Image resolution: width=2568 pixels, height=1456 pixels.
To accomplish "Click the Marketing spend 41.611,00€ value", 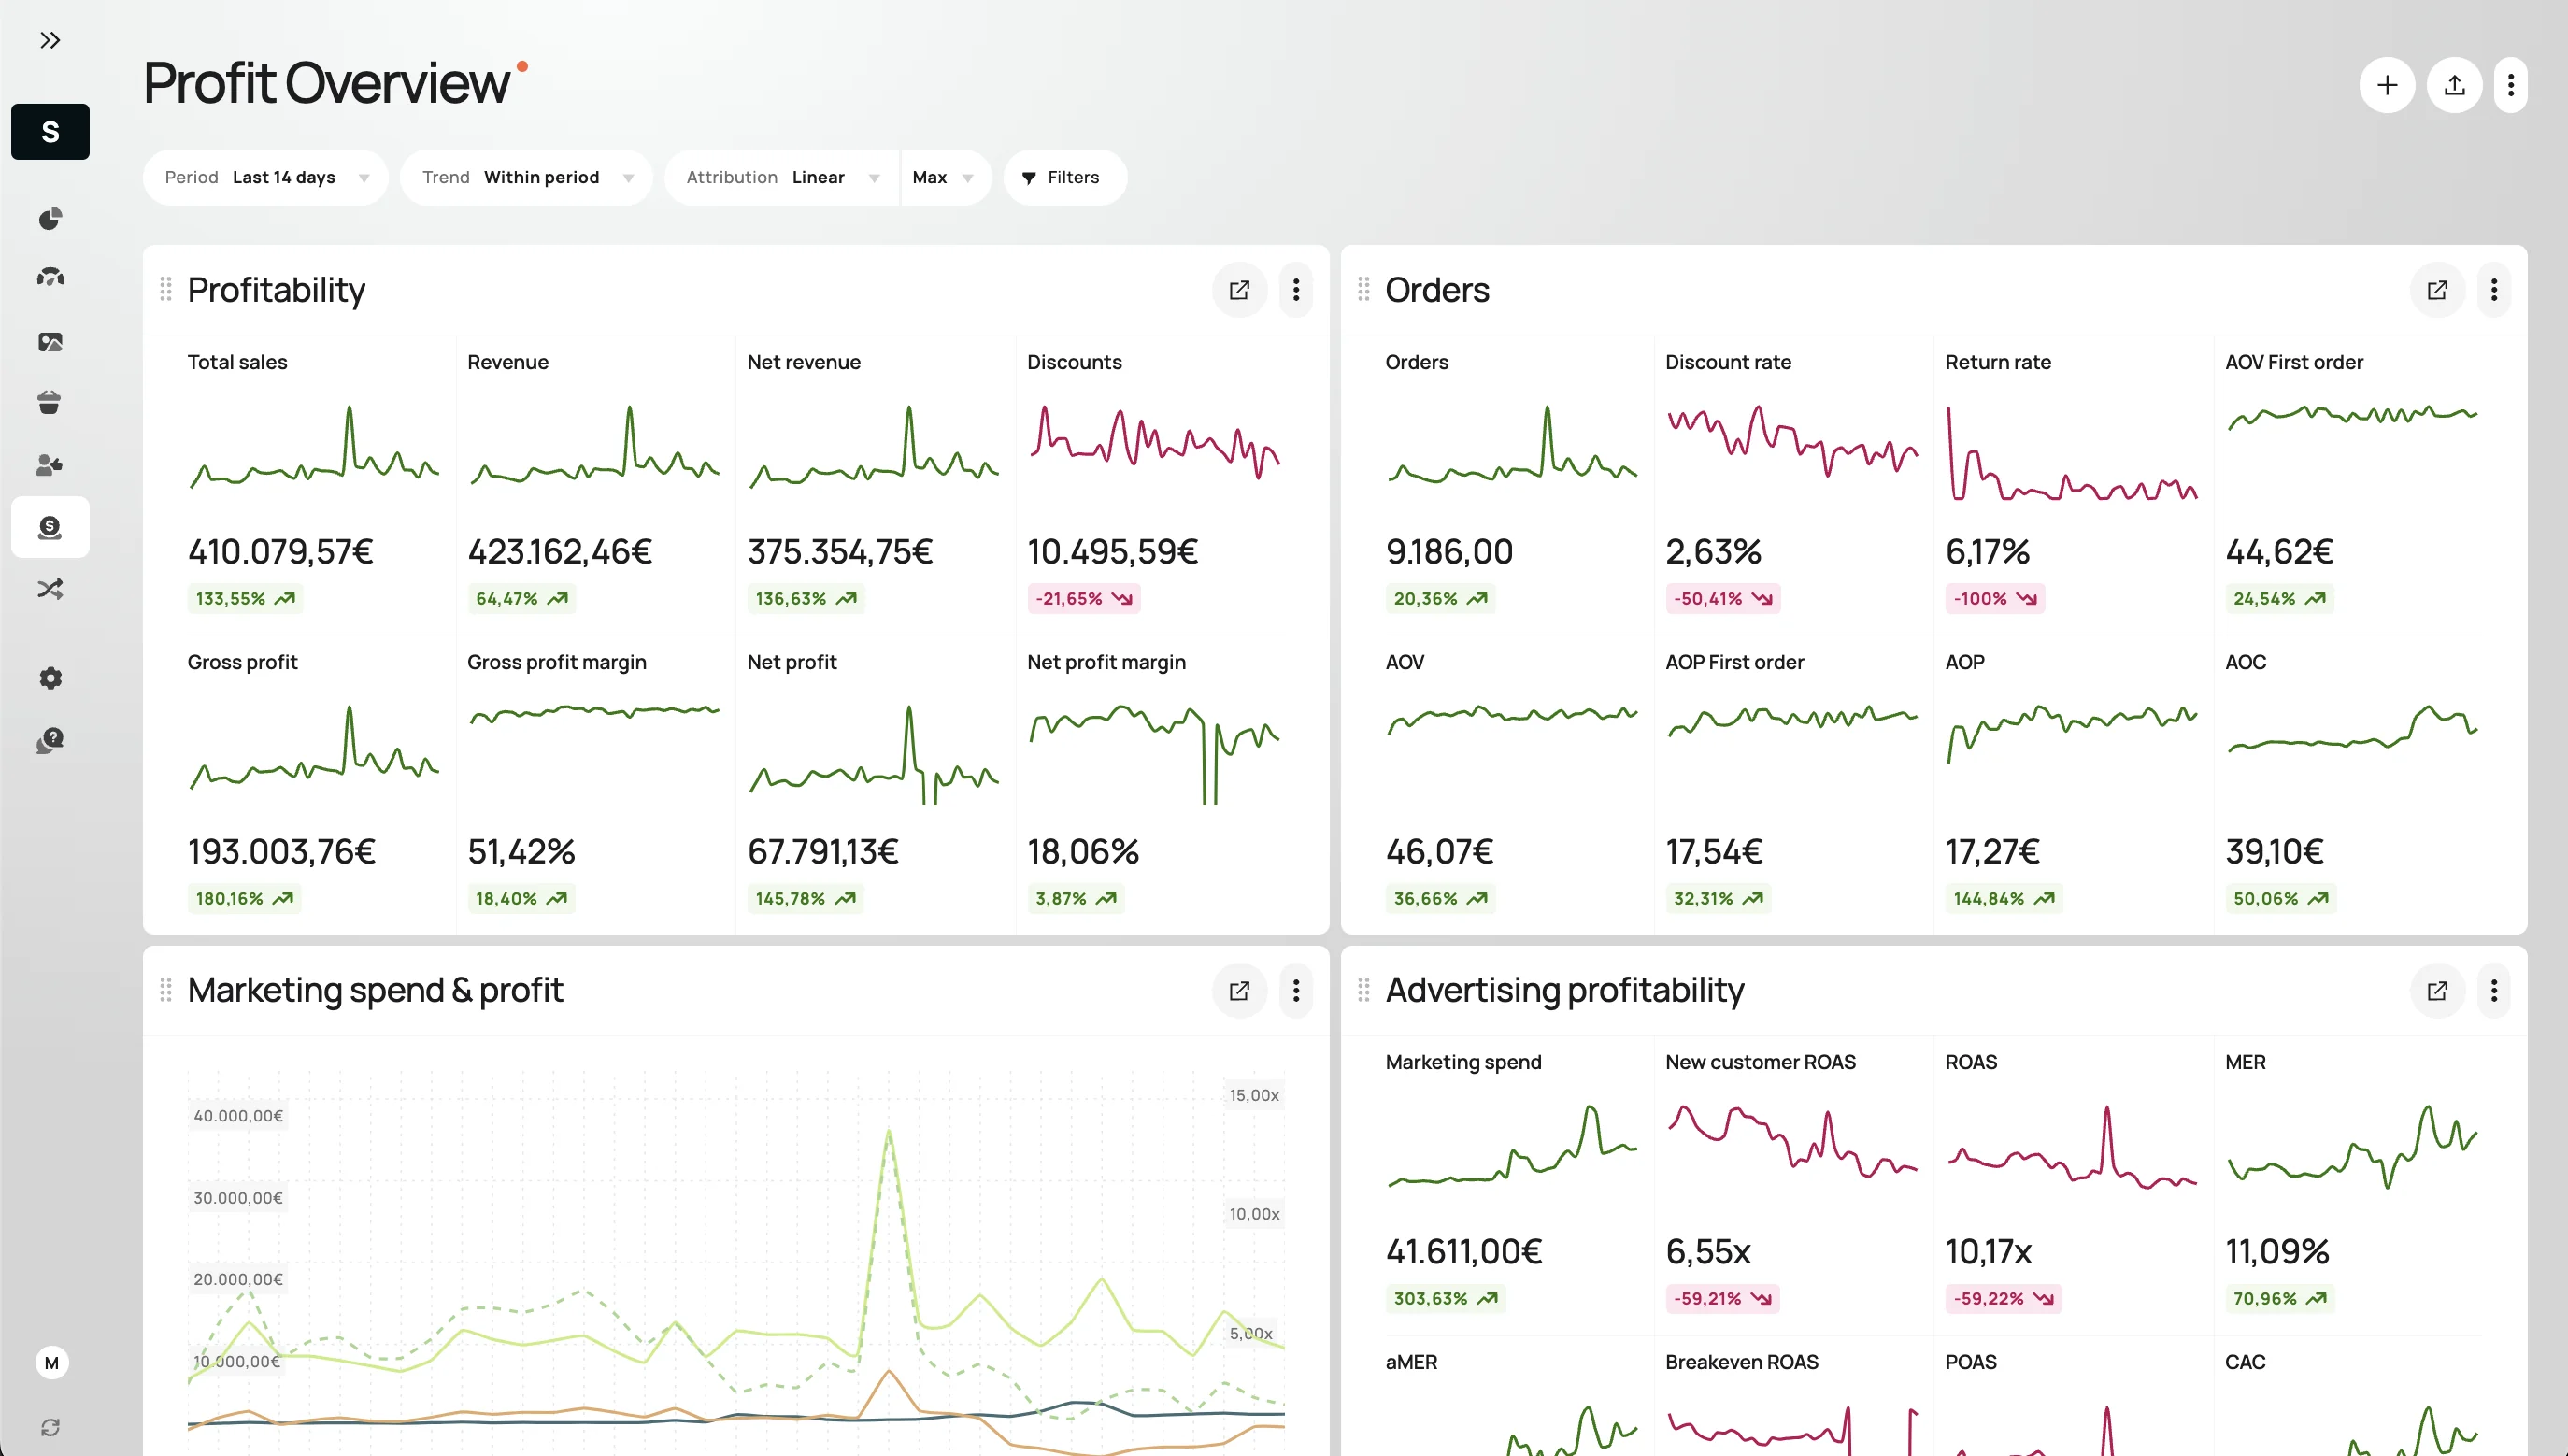I will click(1464, 1251).
